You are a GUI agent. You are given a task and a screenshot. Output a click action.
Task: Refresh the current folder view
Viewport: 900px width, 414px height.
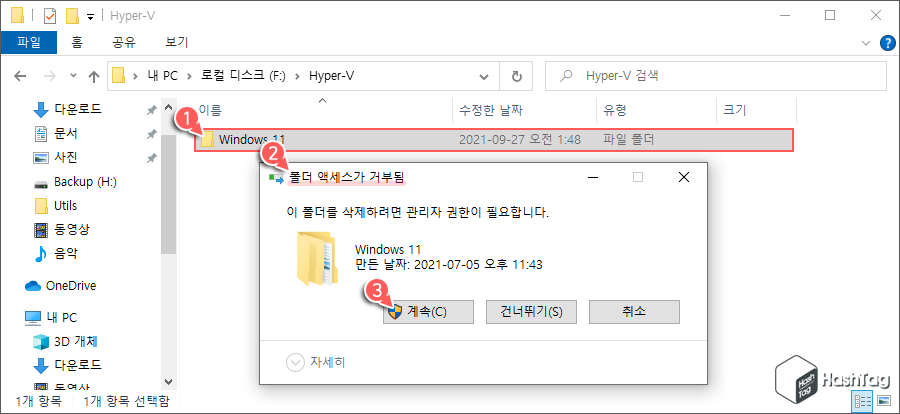[x=516, y=76]
